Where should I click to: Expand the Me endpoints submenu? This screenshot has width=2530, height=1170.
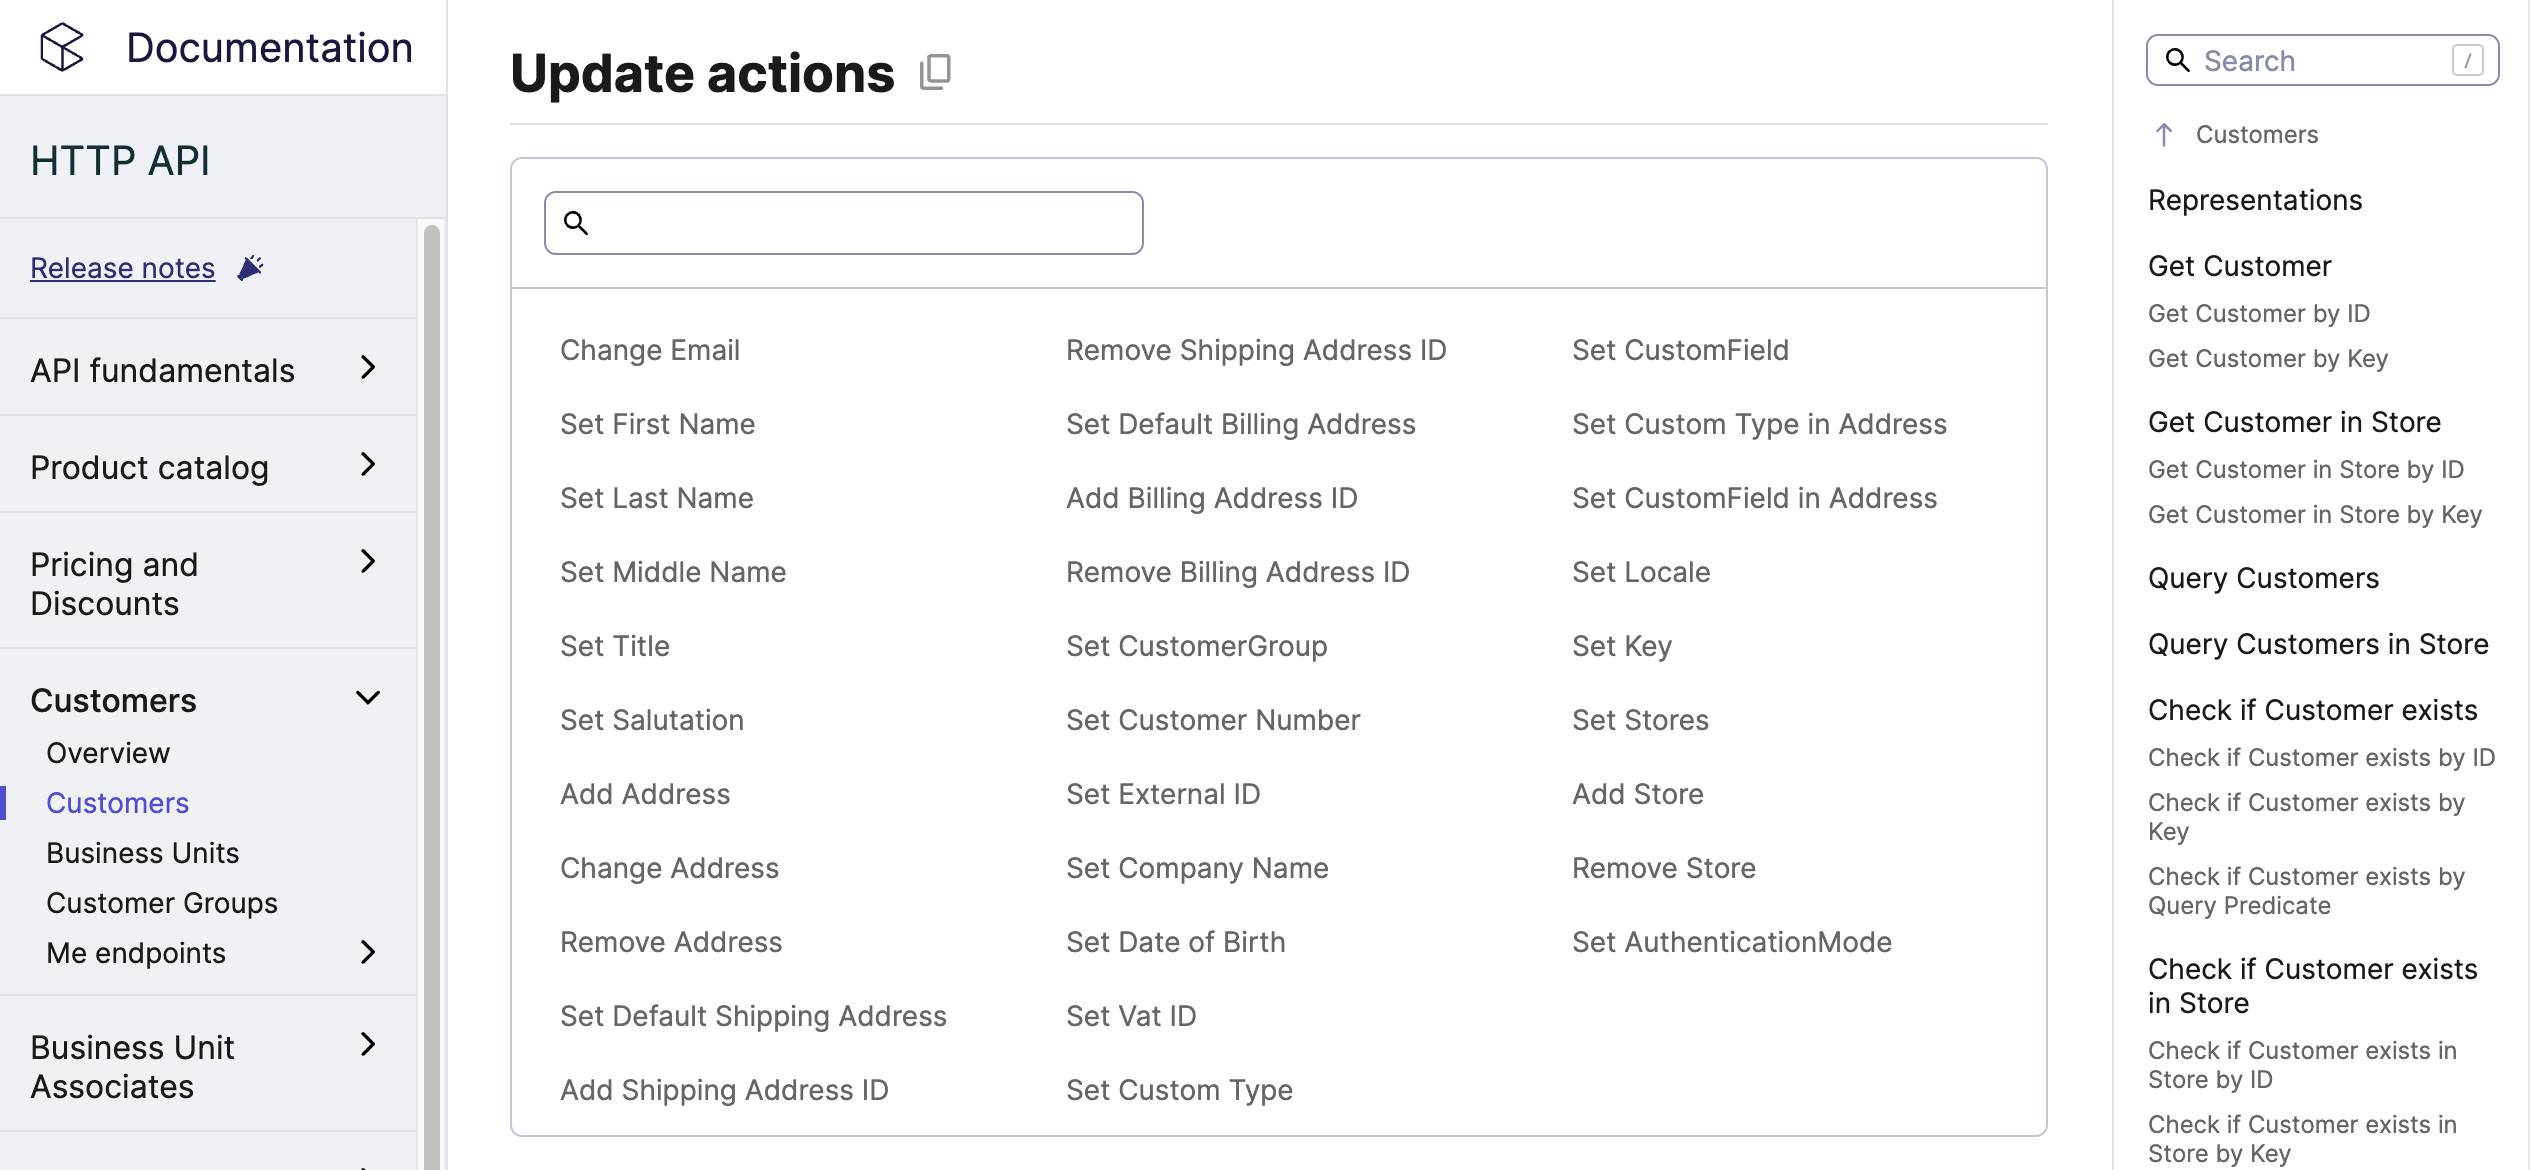click(x=367, y=952)
